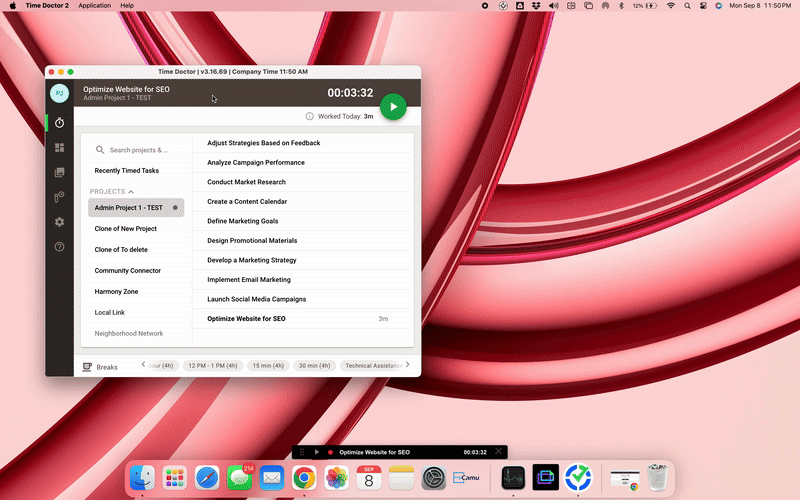Click the info icon beside Worked Today
This screenshot has width=800, height=500.
point(309,116)
